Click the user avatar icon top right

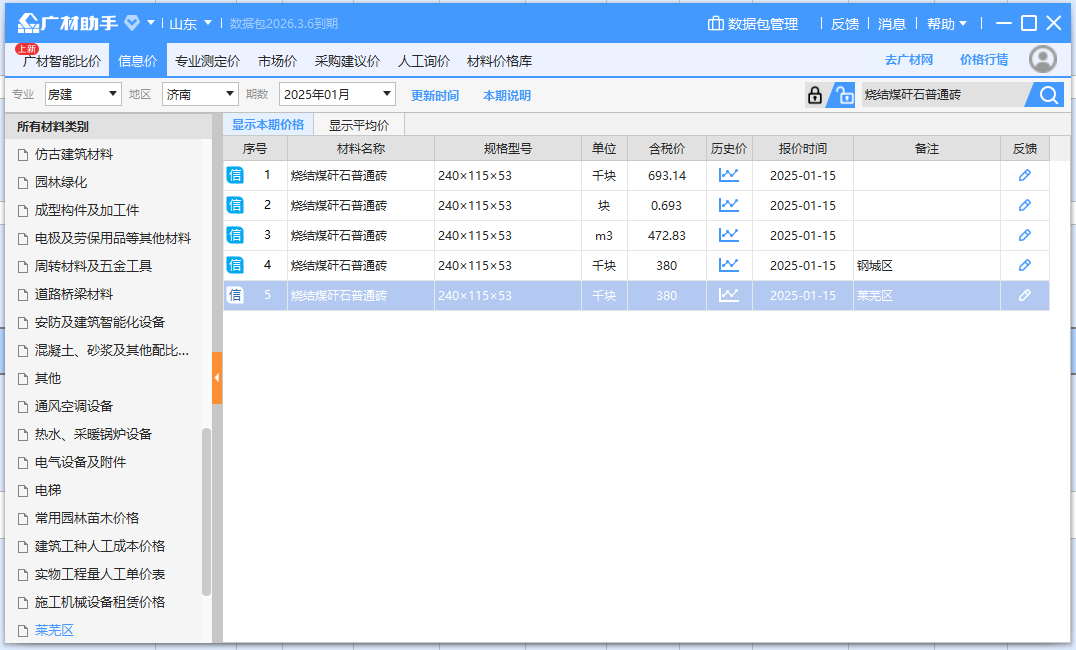coord(1042,59)
